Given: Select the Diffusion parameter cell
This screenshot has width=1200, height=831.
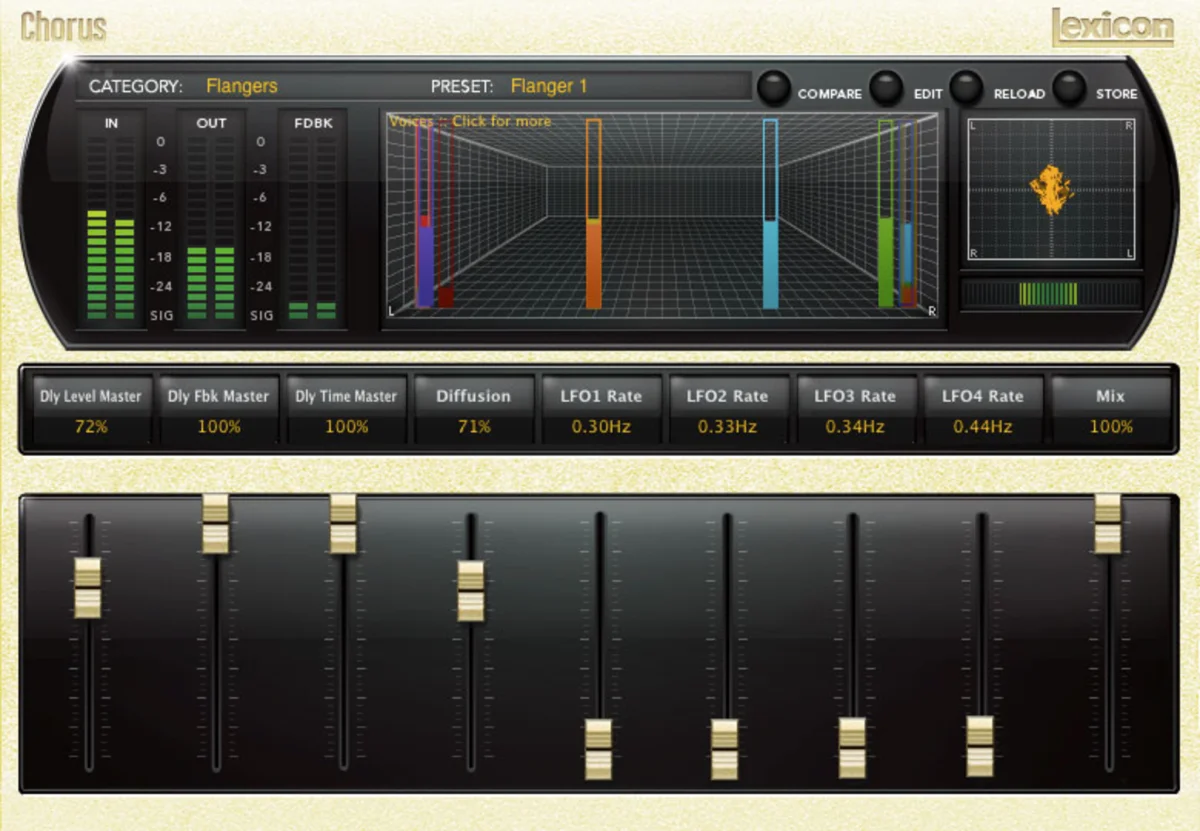Looking at the screenshot, I should [474, 410].
